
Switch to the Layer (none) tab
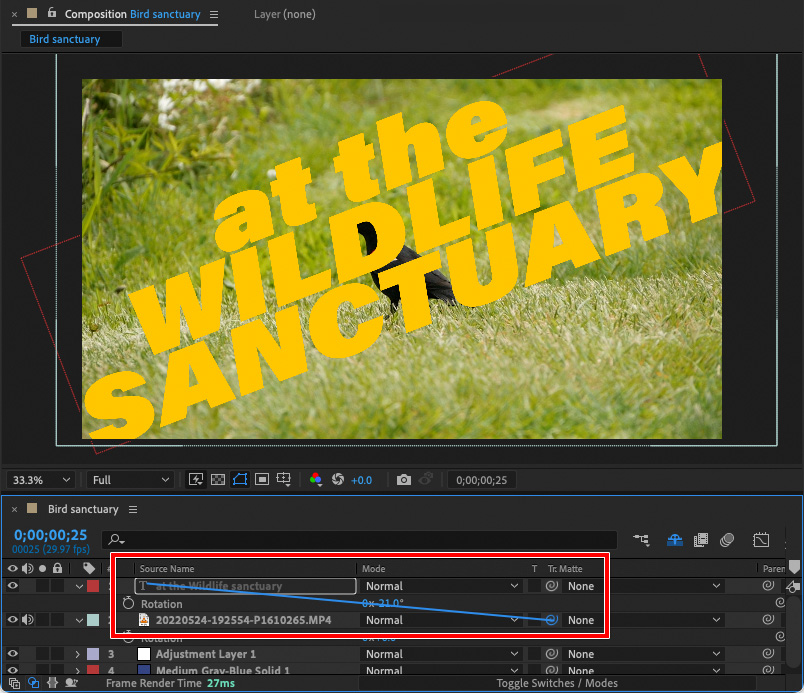pyautogui.click(x=285, y=14)
